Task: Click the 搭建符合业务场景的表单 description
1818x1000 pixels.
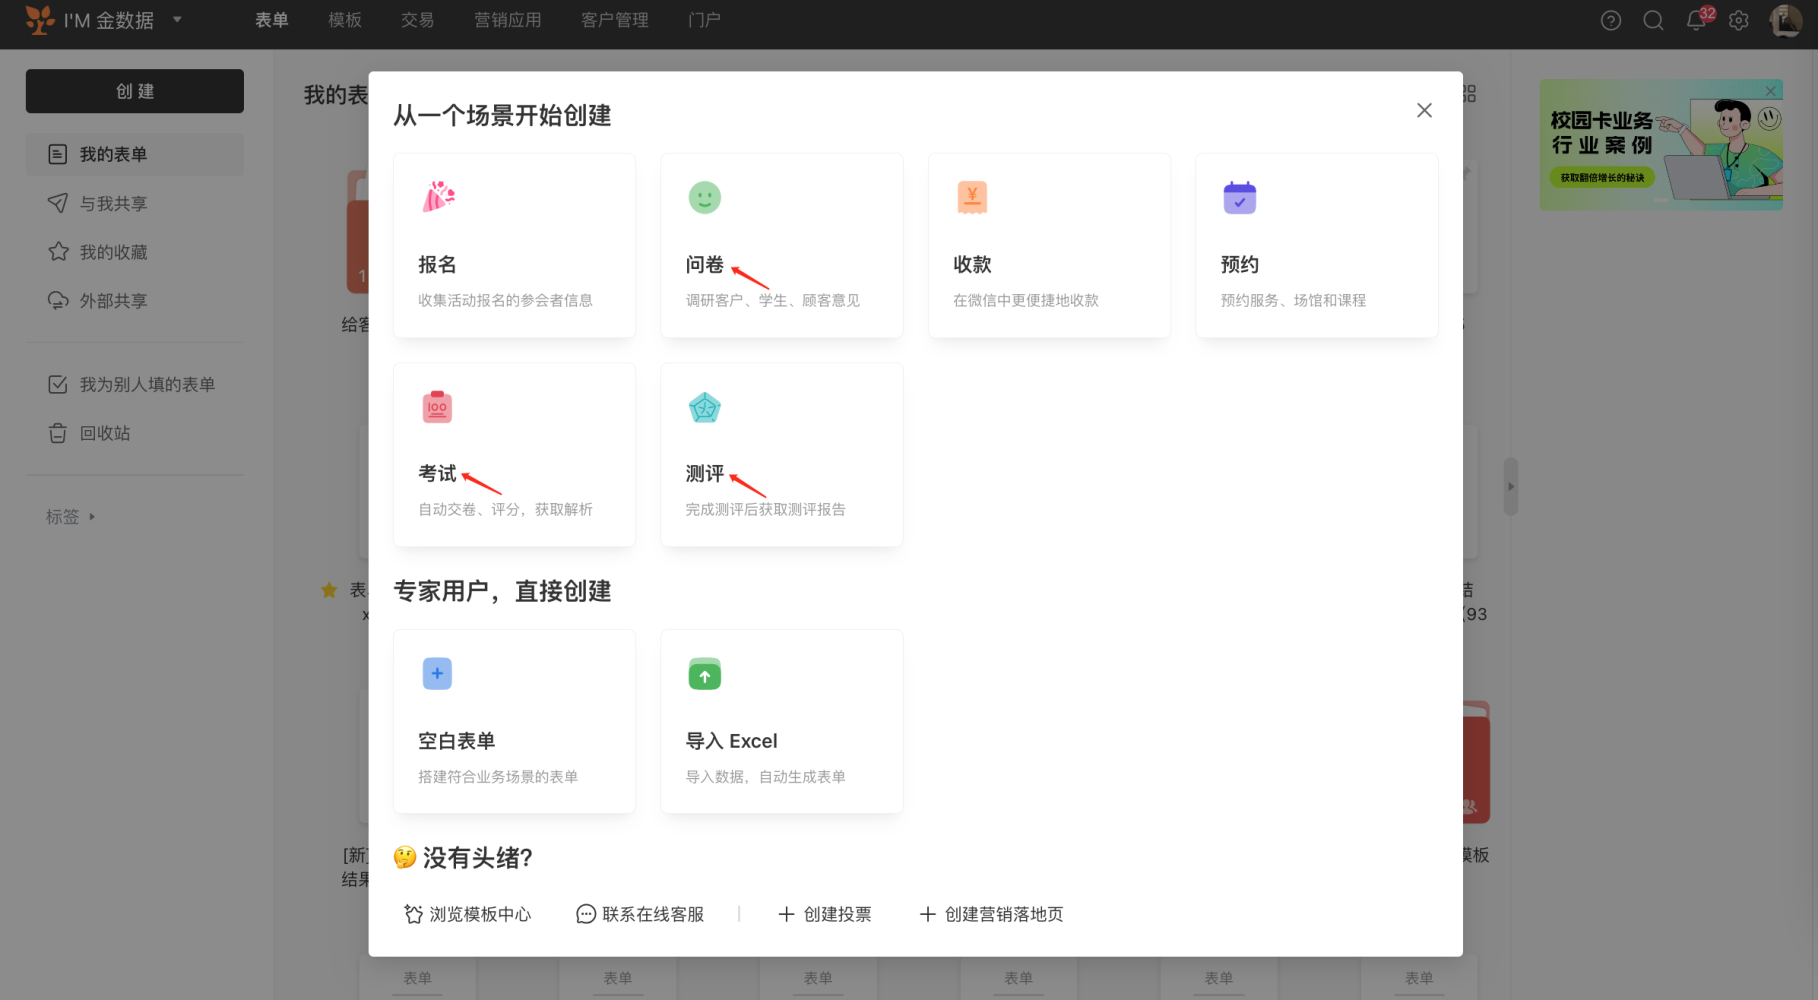Action: pyautogui.click(x=498, y=776)
